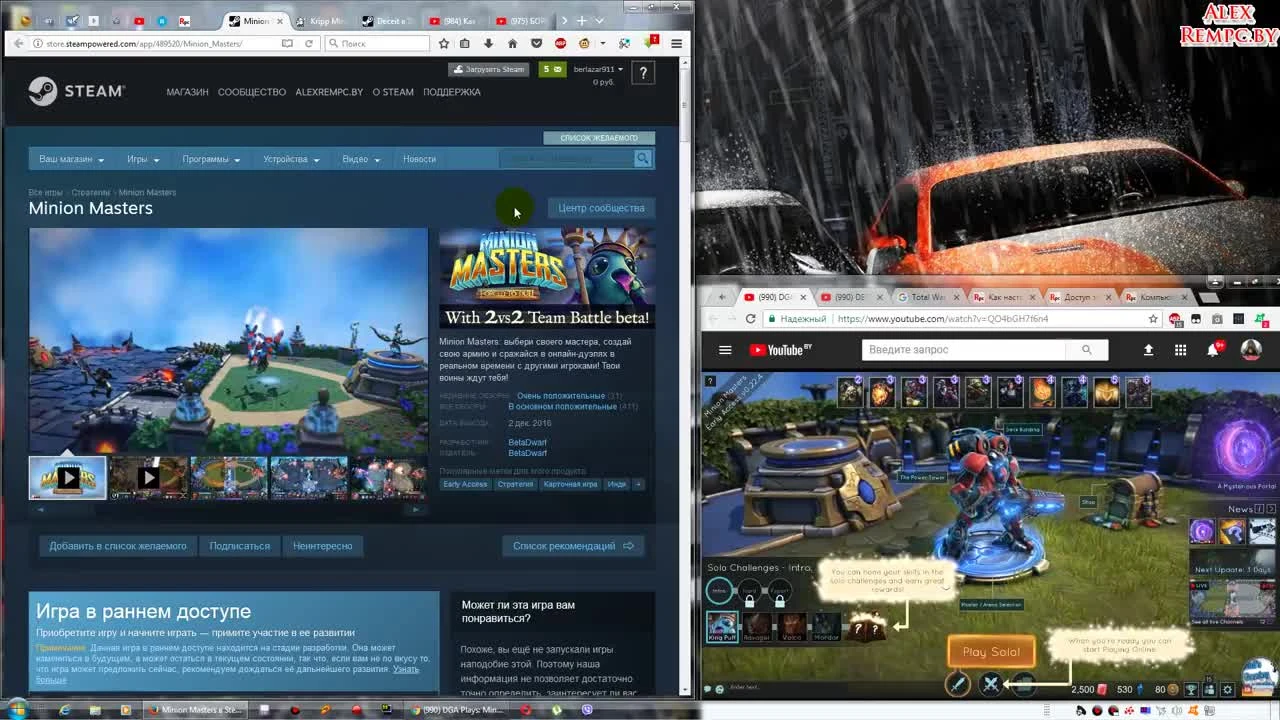
Task: Open the СООБЩЕСТВО menu in the Steam header
Action: pyautogui.click(x=252, y=92)
